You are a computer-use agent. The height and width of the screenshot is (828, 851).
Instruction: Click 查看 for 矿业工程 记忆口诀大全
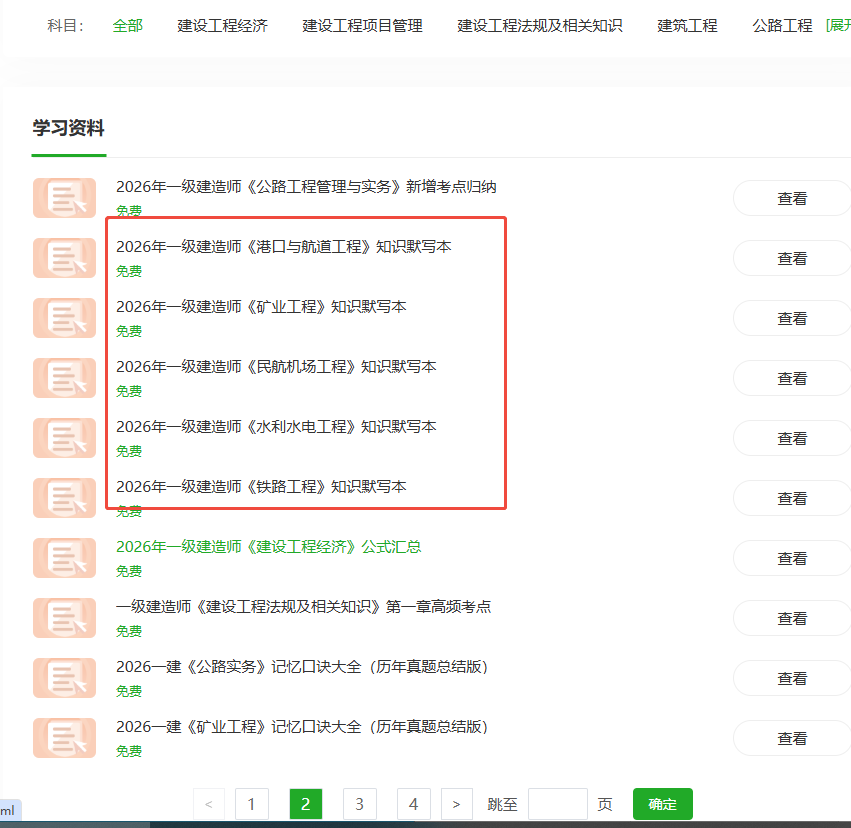792,738
